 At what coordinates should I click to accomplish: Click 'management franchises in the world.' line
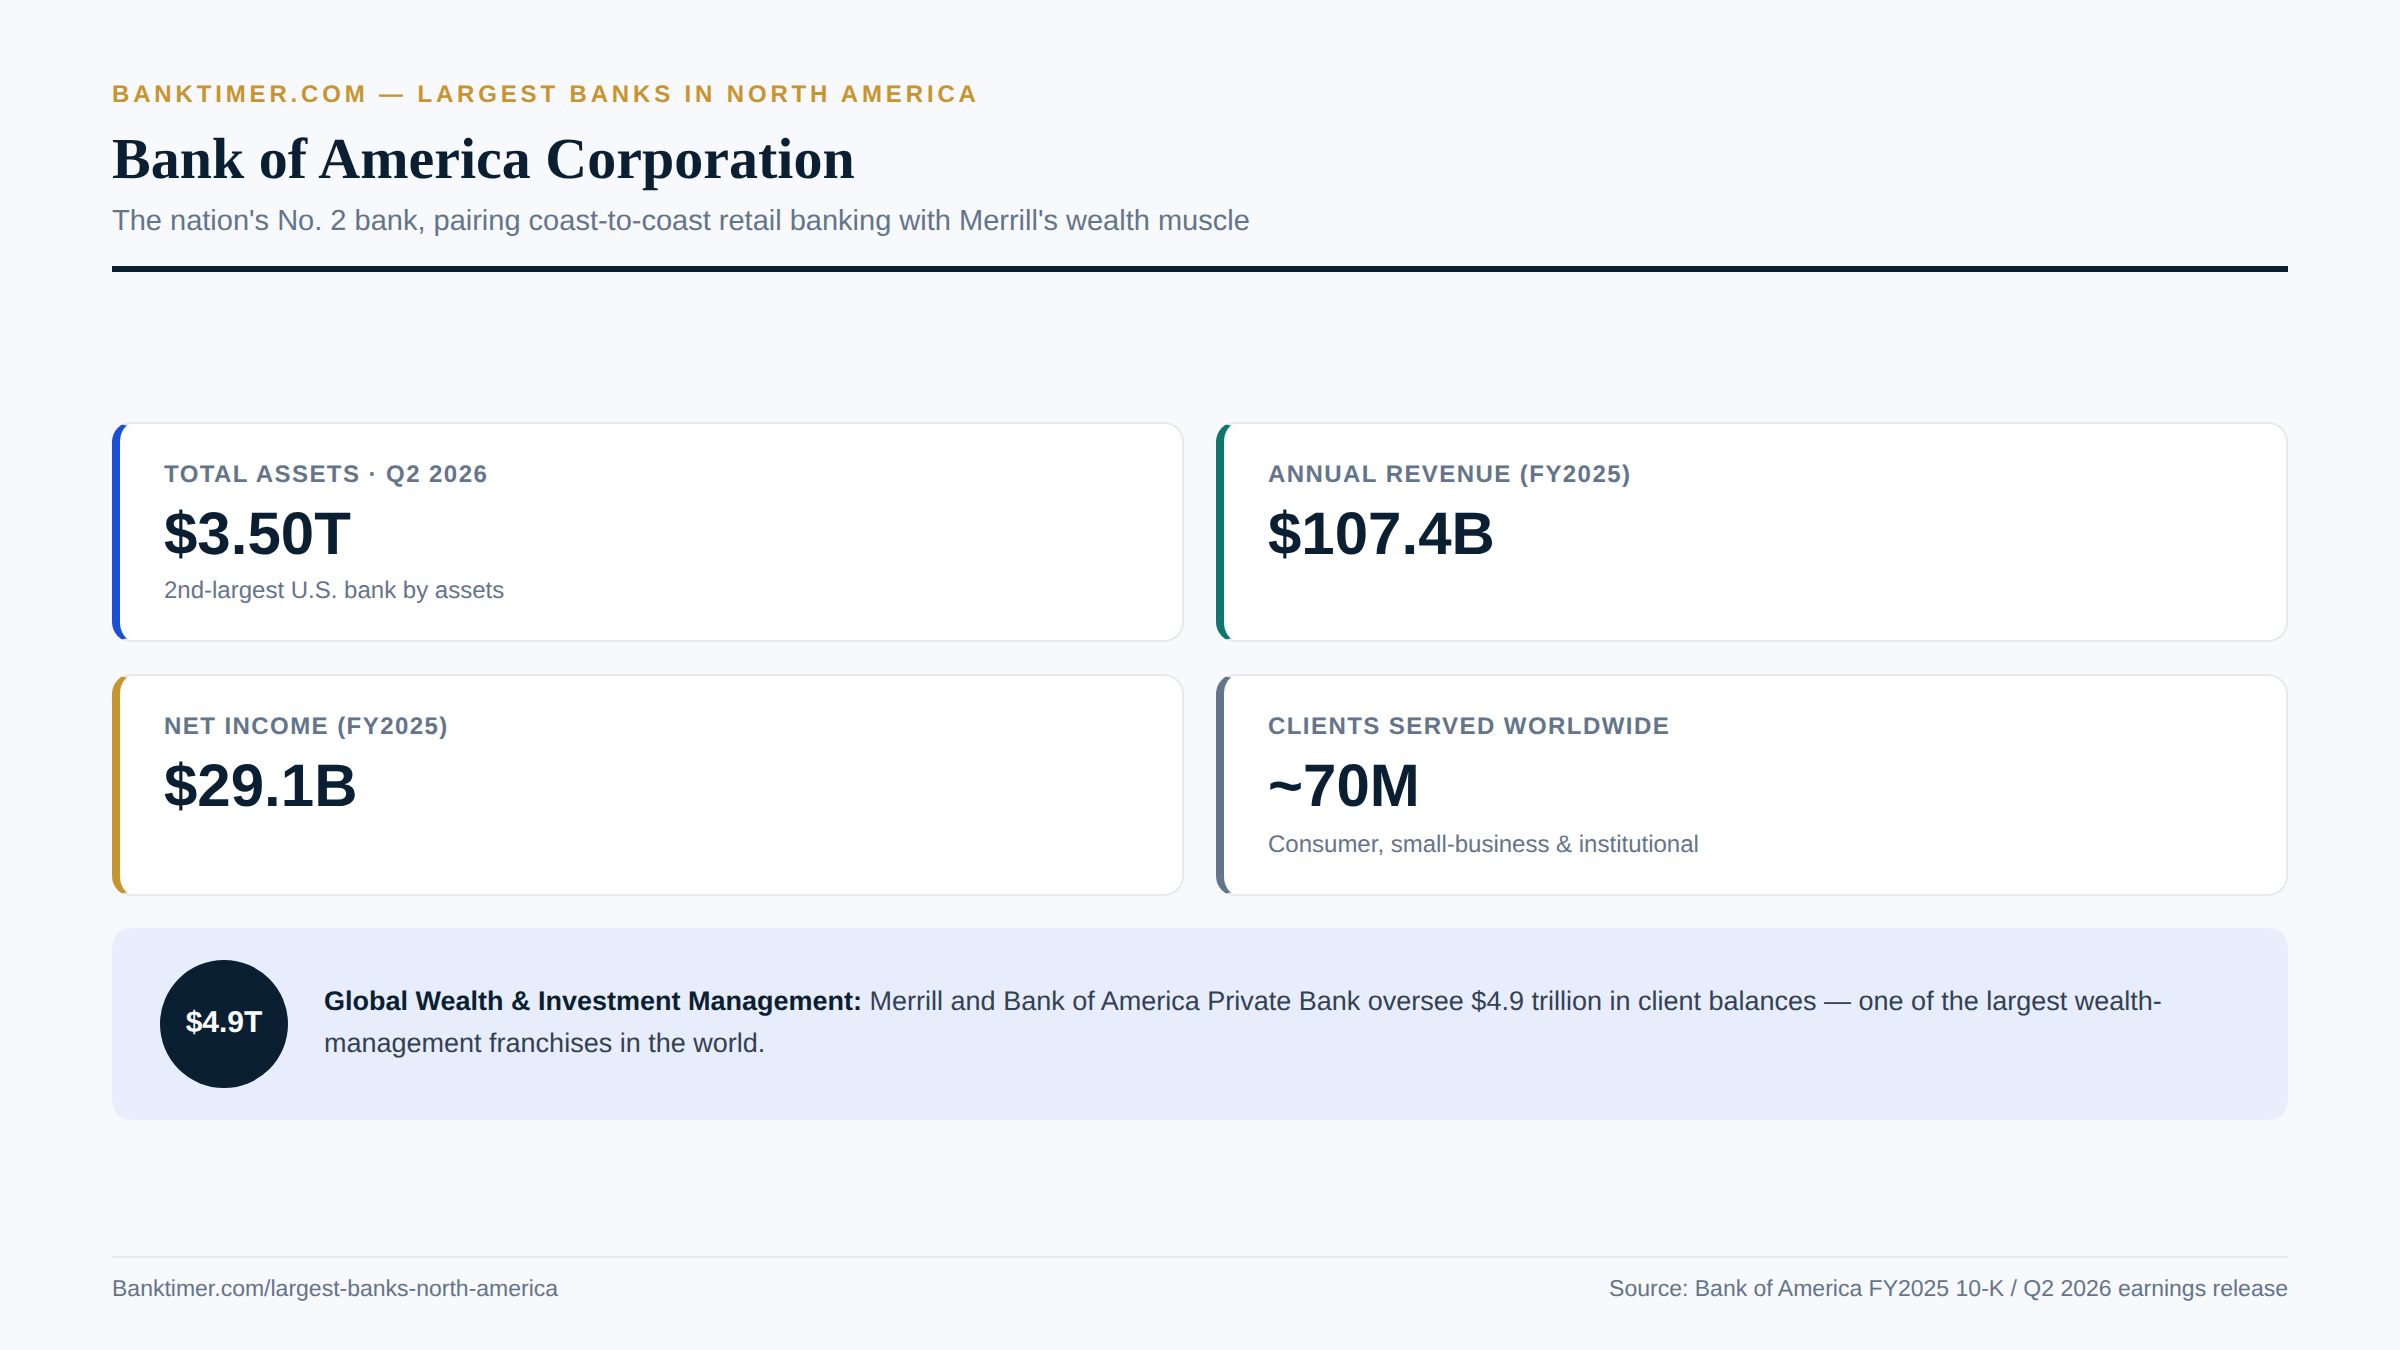click(544, 1043)
